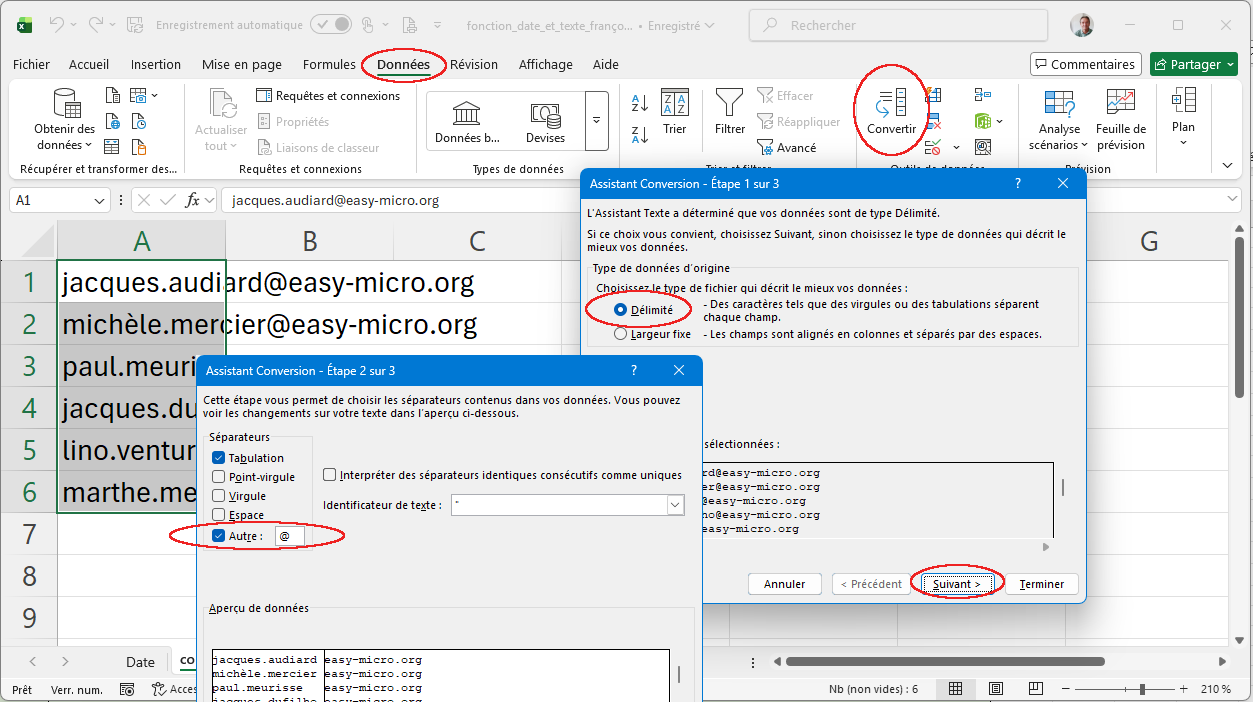Open the Formules ribbon tab
Image resolution: width=1253 pixels, height=702 pixels.
329,65
